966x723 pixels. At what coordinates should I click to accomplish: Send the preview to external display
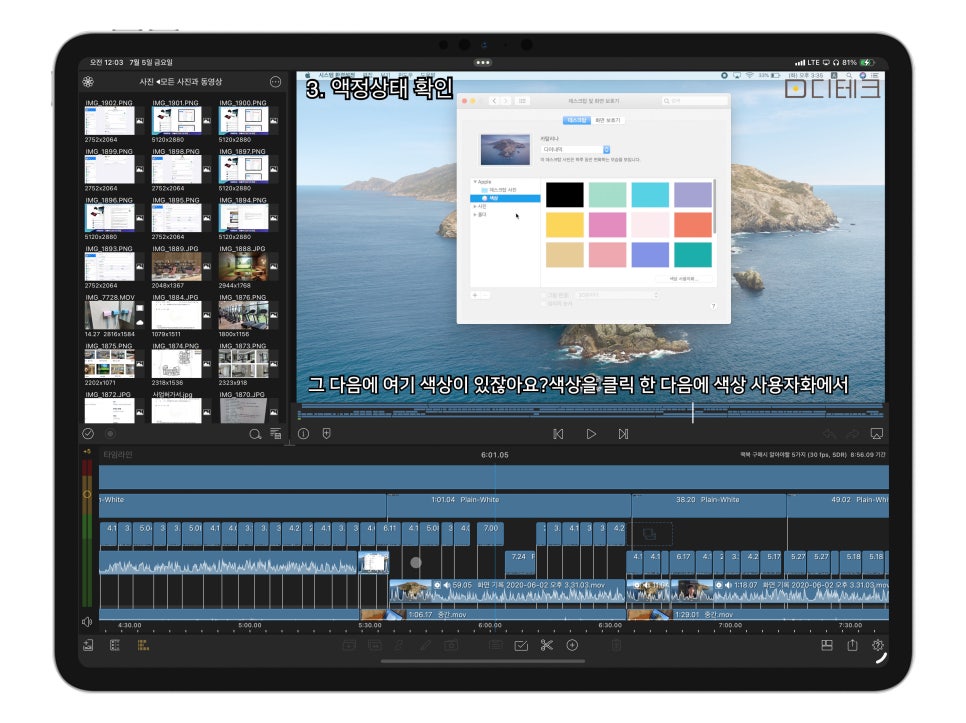click(877, 434)
